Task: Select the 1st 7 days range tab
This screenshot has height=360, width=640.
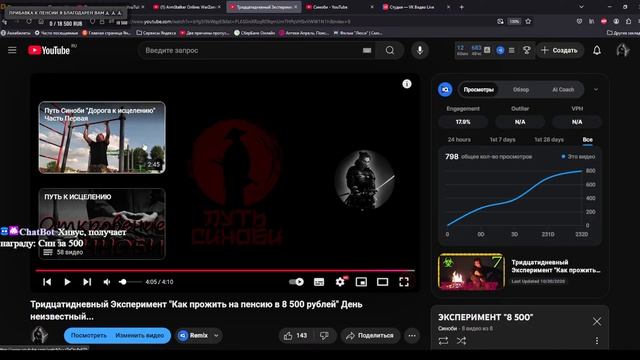Action: (502, 140)
